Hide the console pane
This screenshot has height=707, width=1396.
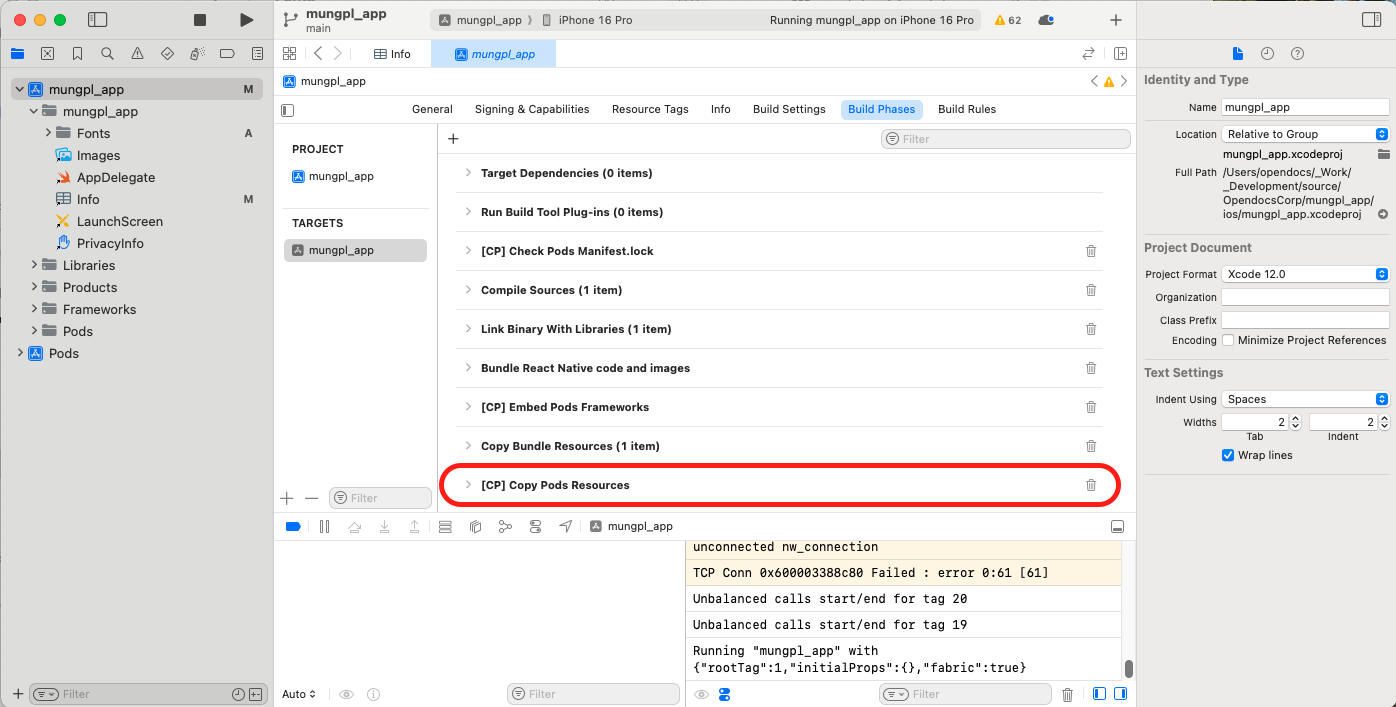click(1121, 694)
